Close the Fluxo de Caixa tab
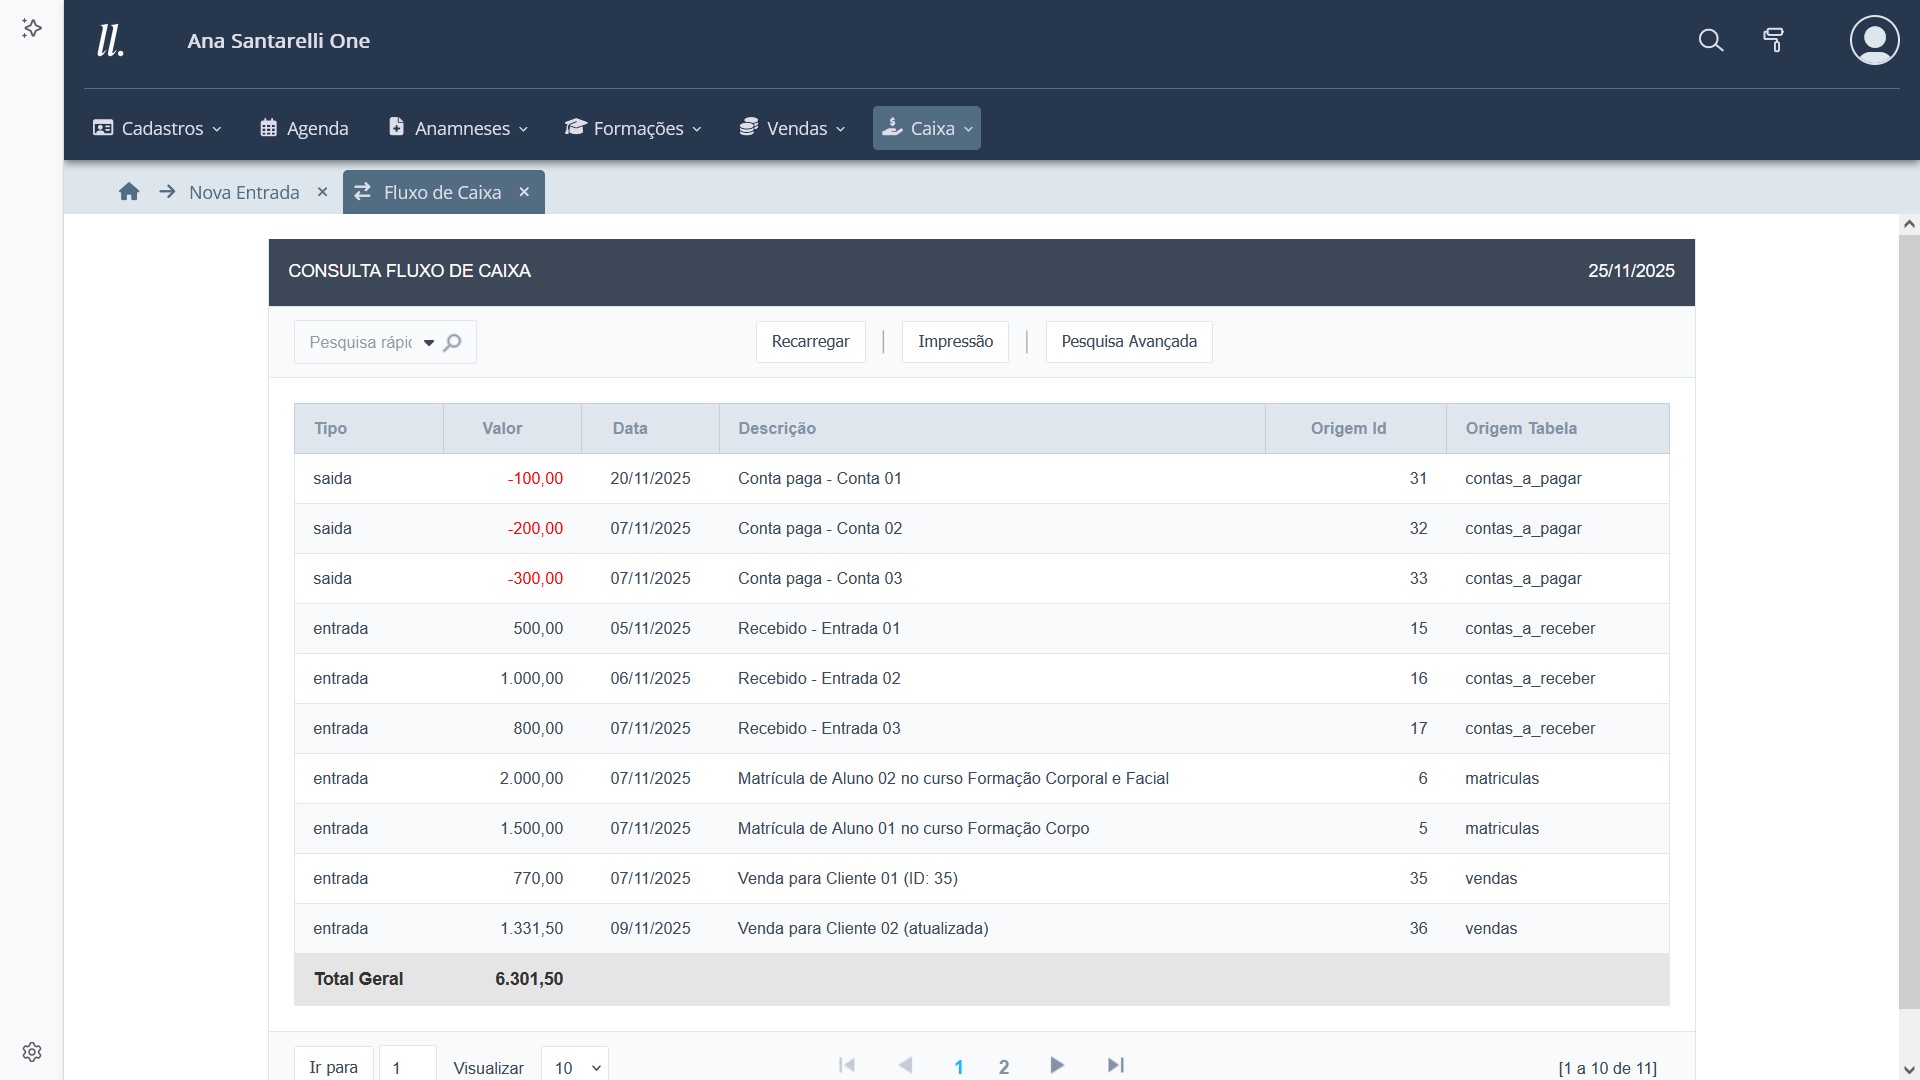 point(524,192)
